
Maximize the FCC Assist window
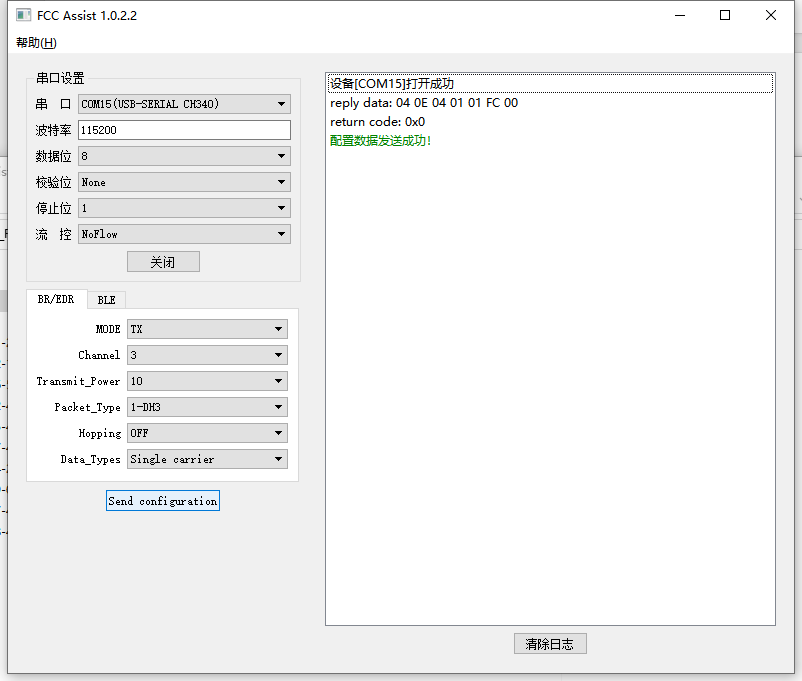(x=725, y=15)
